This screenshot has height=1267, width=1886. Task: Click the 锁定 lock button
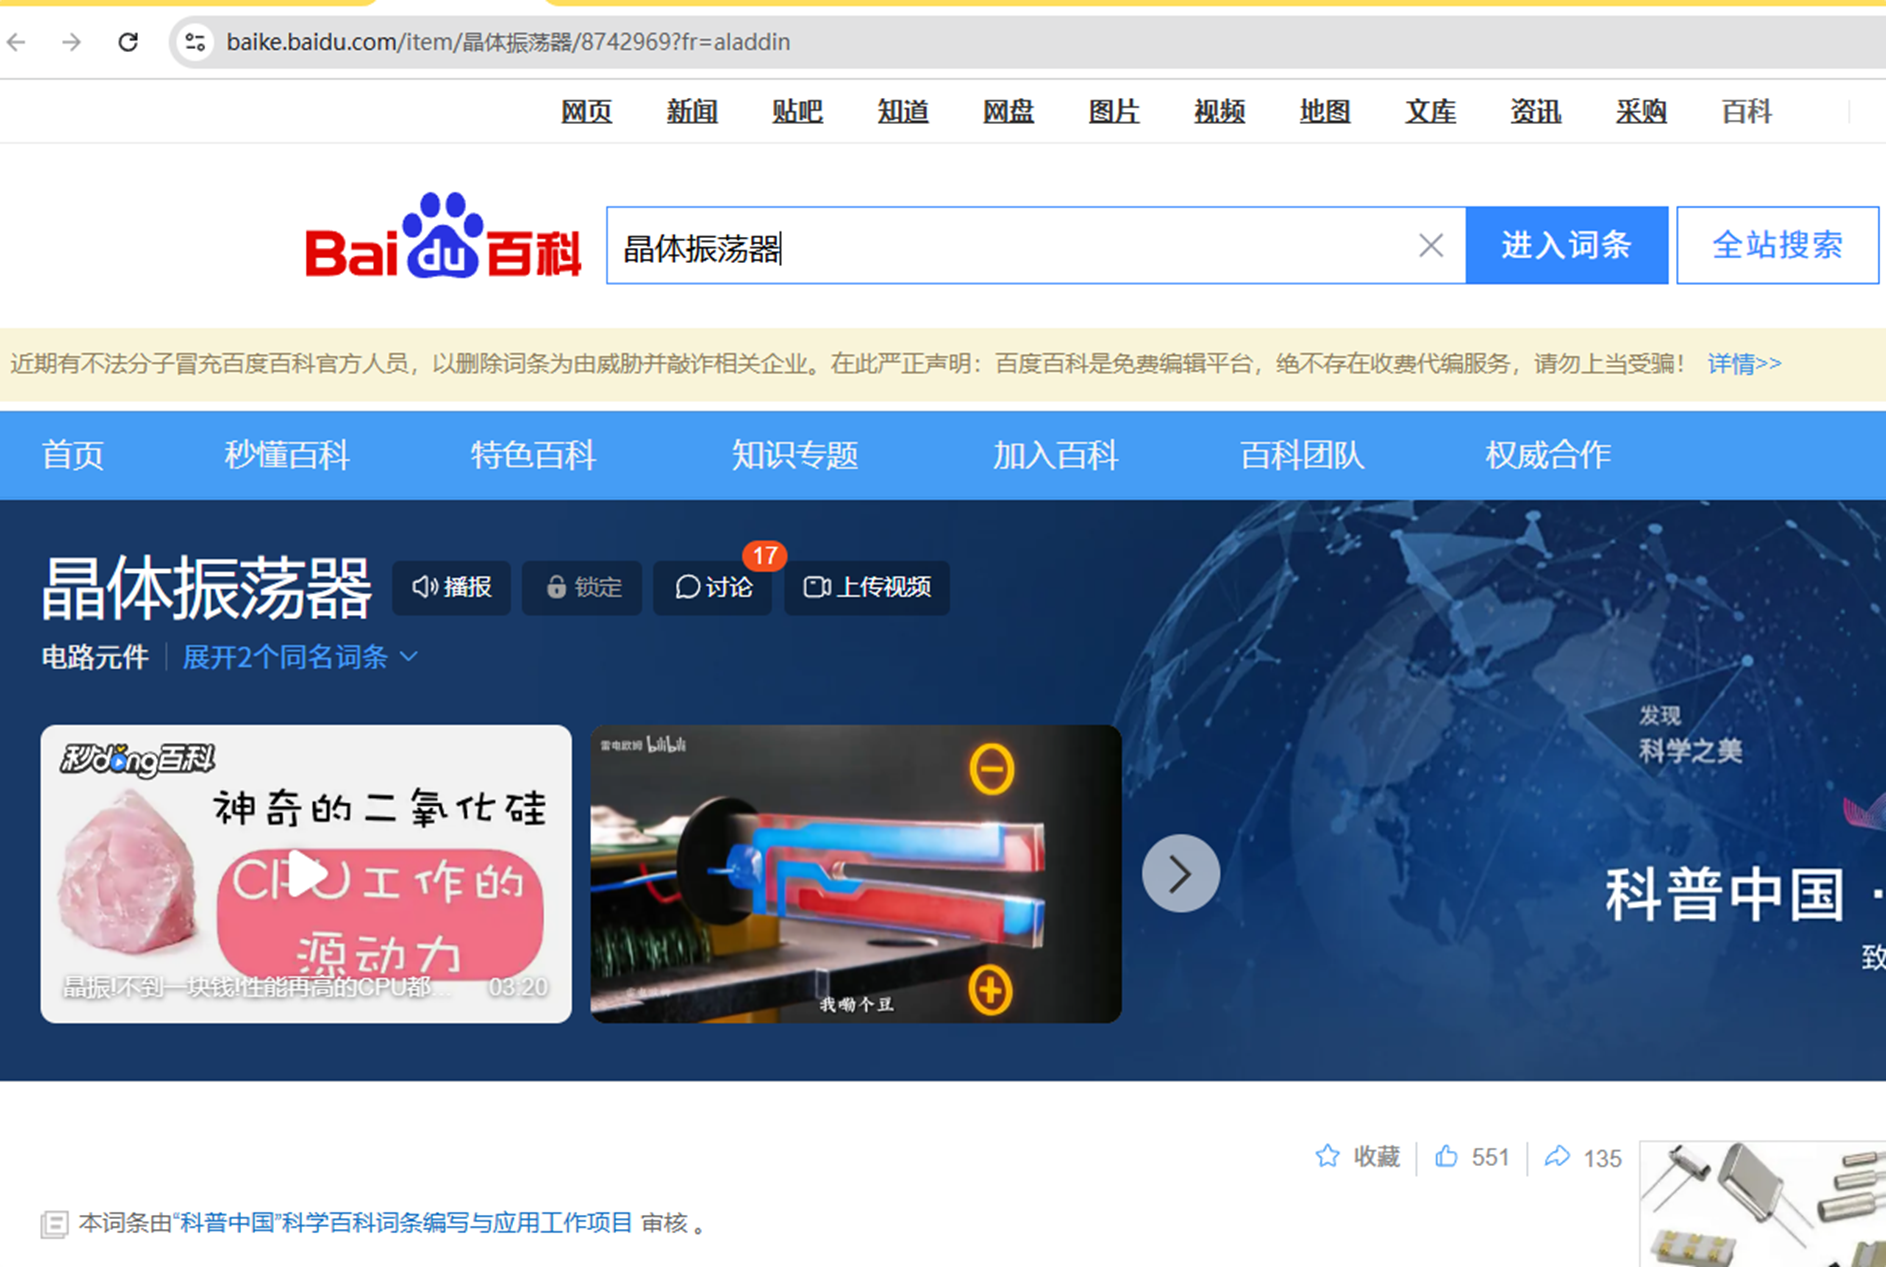(583, 587)
